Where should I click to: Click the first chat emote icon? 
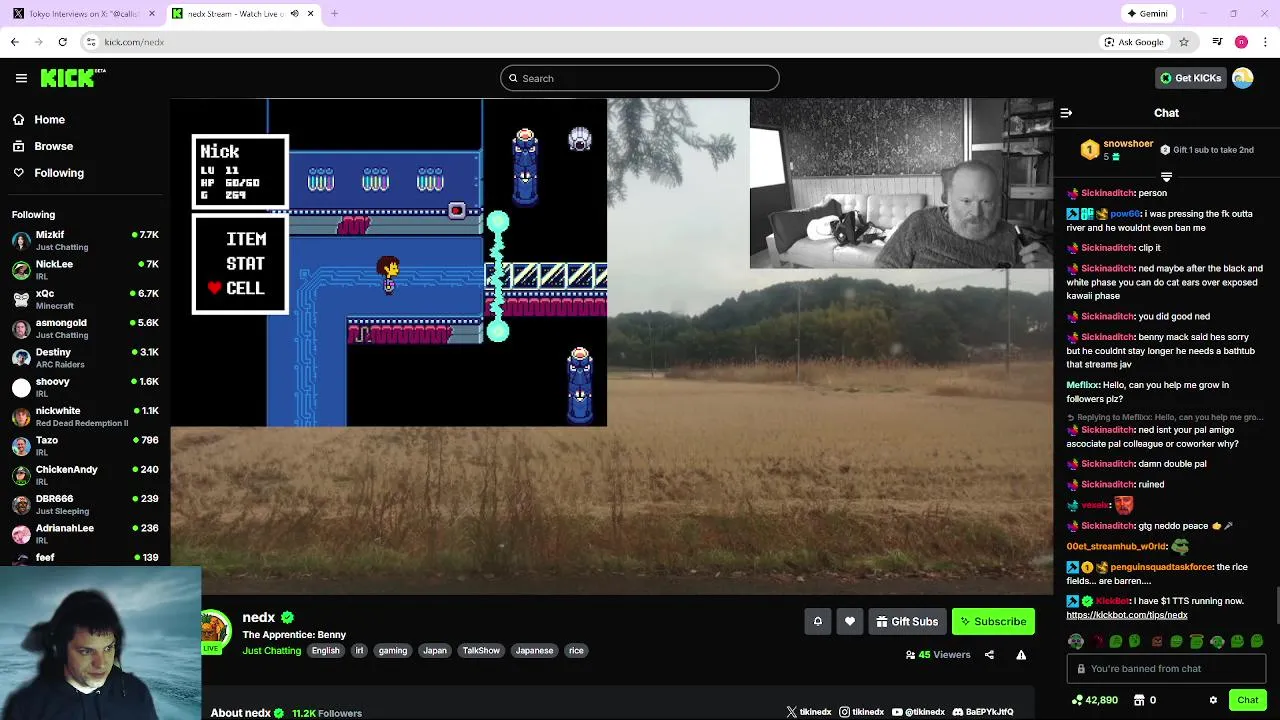click(1075, 642)
